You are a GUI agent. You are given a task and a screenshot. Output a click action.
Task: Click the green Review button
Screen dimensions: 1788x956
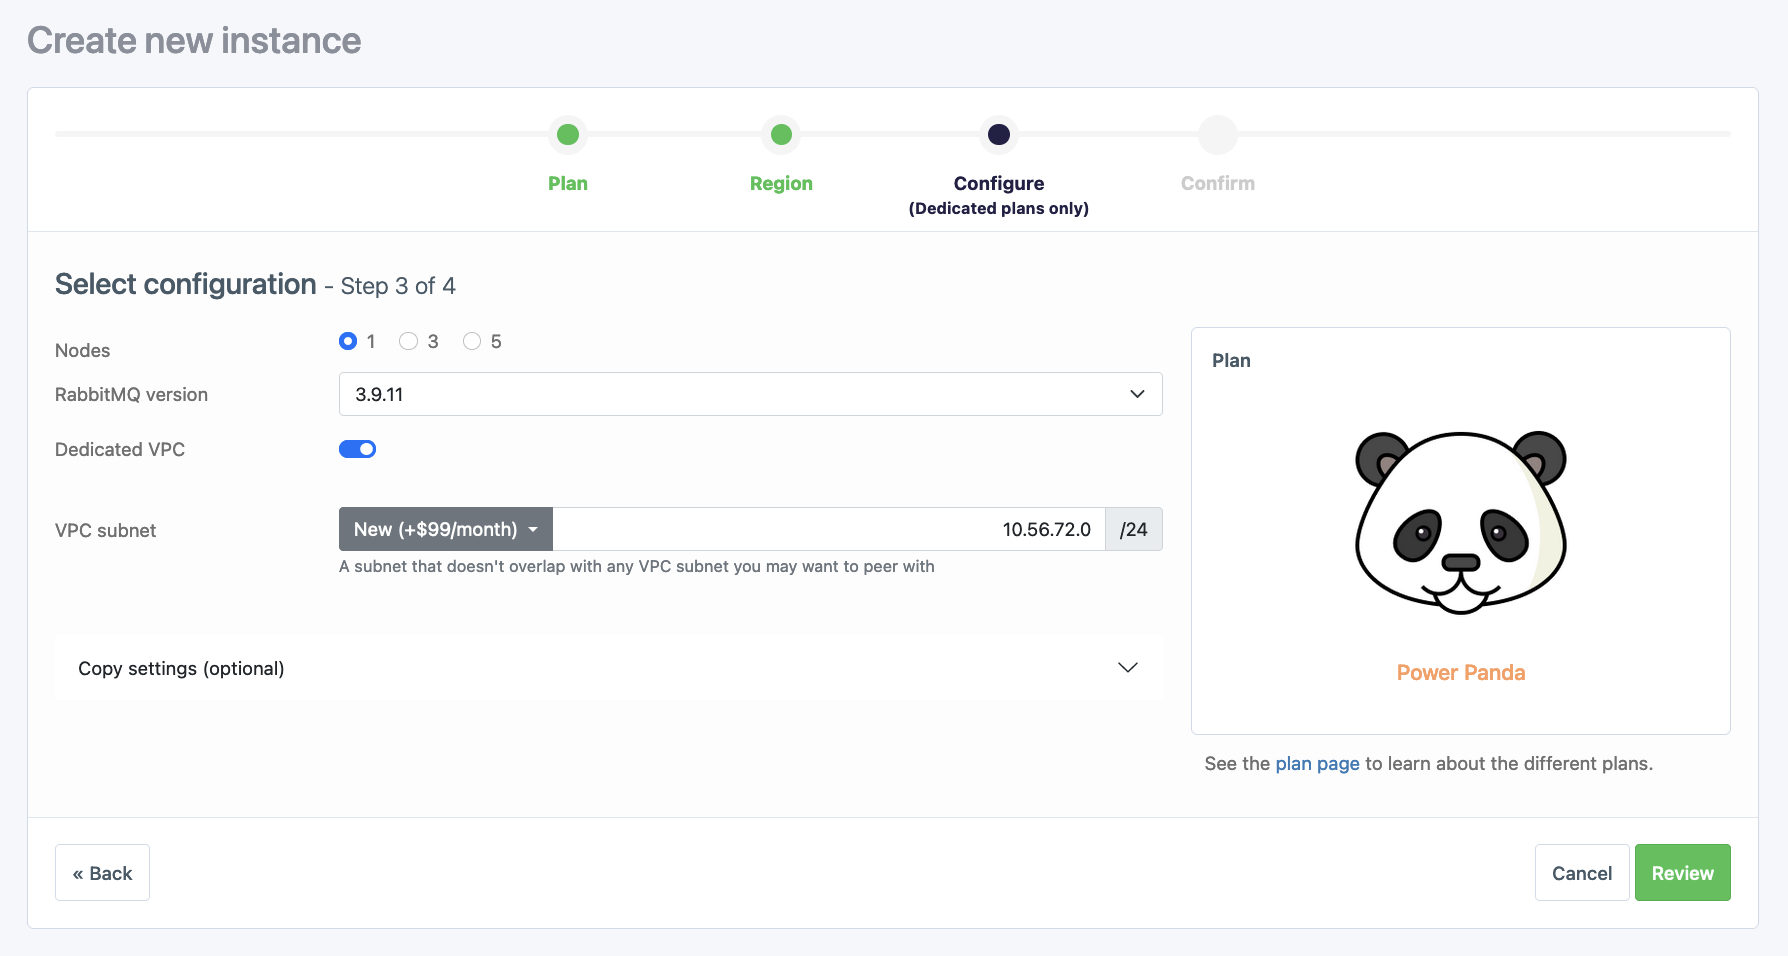click(1683, 873)
